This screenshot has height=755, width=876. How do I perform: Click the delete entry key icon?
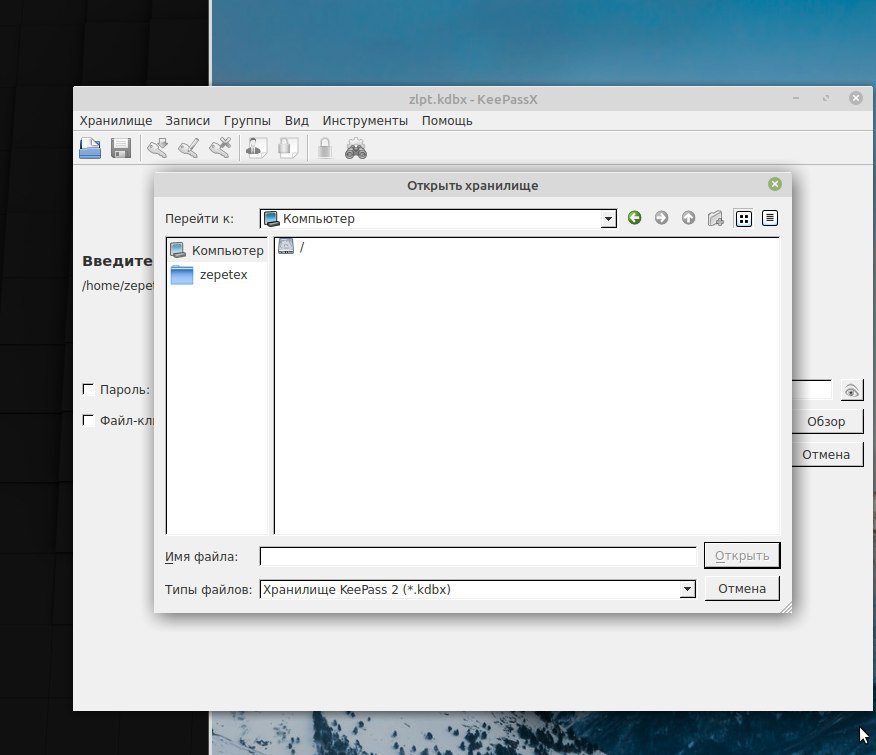[x=220, y=148]
